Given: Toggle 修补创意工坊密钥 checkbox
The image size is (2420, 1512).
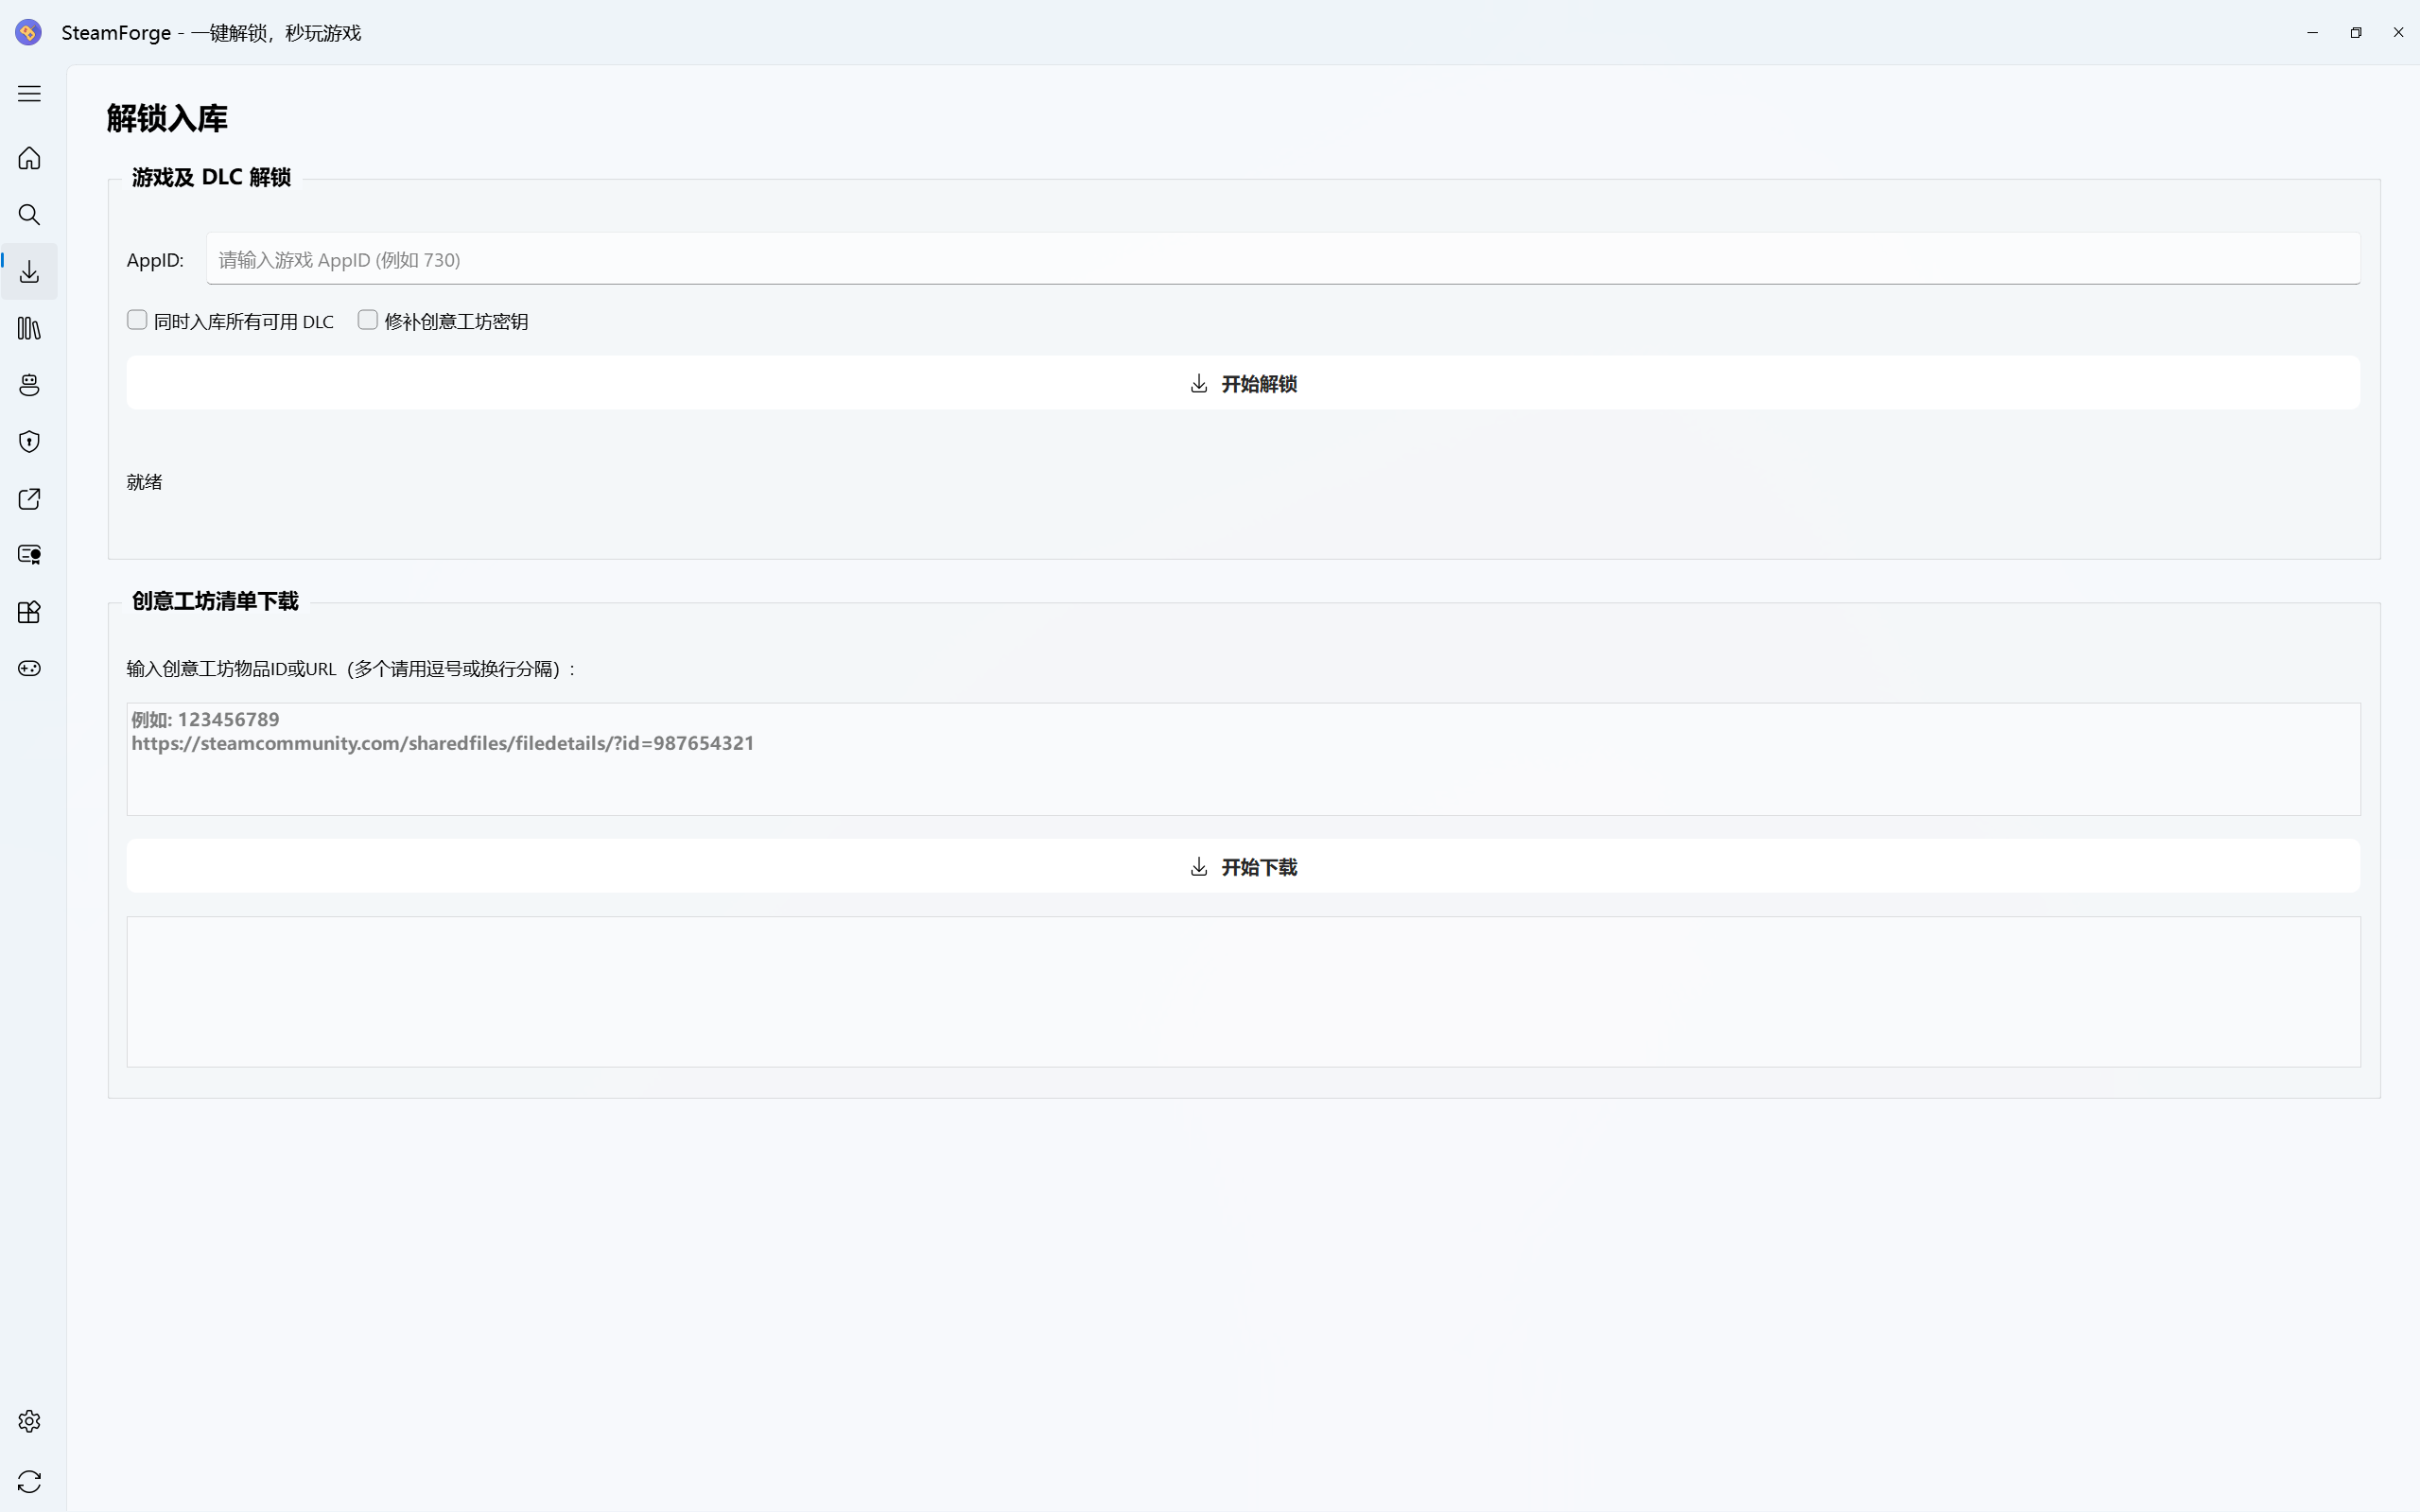Looking at the screenshot, I should click(x=368, y=320).
